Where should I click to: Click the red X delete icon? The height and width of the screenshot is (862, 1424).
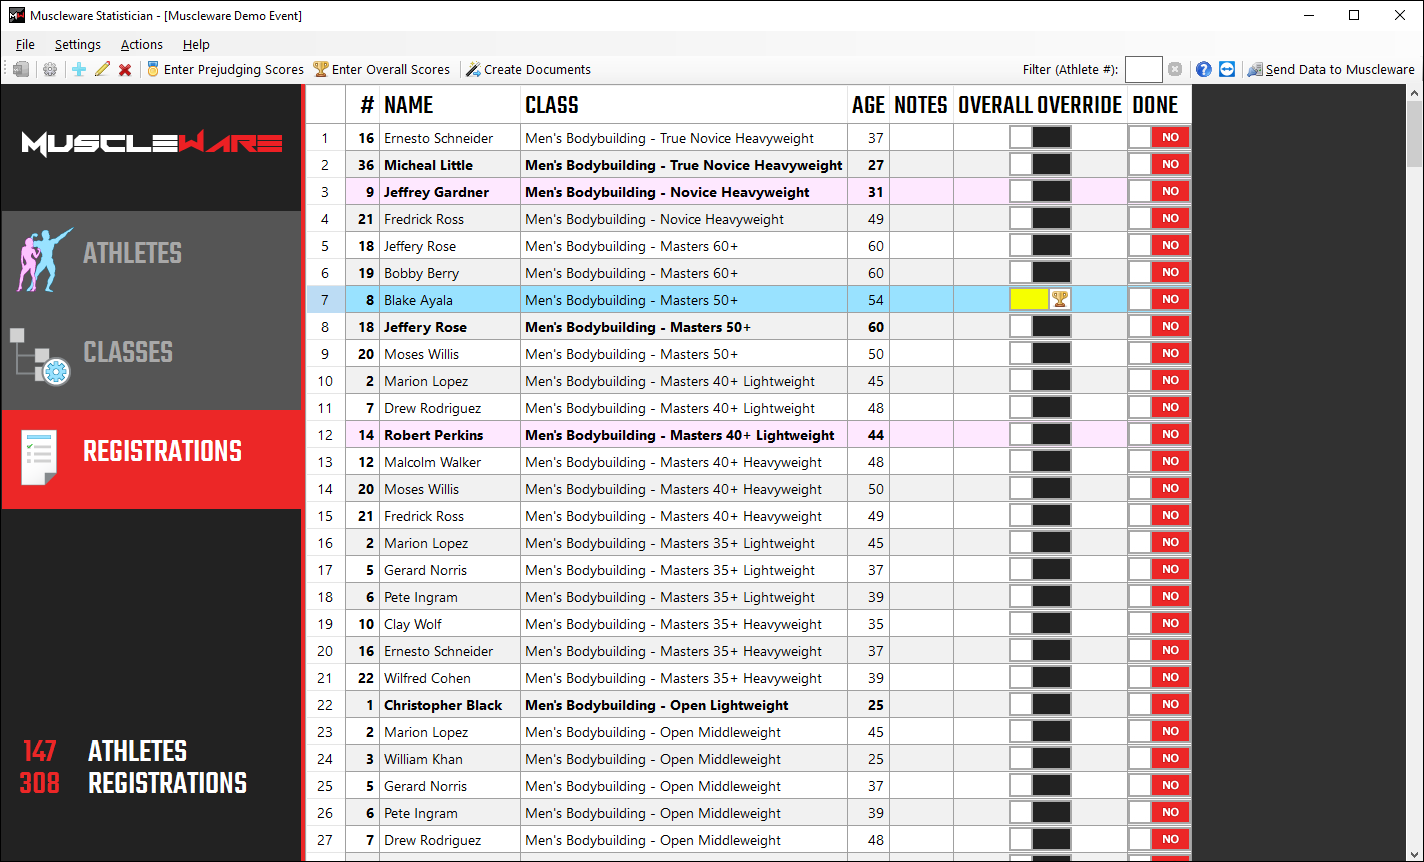point(125,69)
